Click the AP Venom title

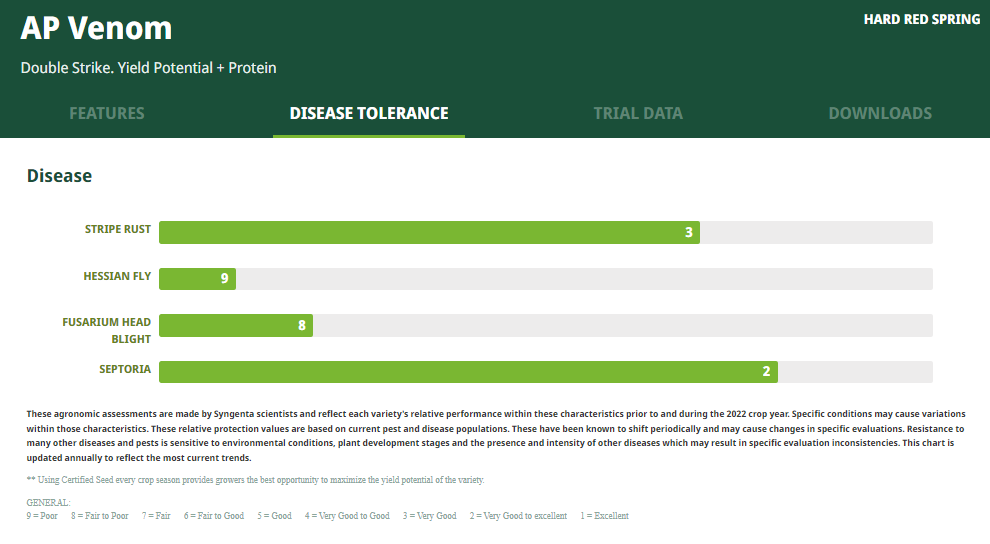(96, 28)
